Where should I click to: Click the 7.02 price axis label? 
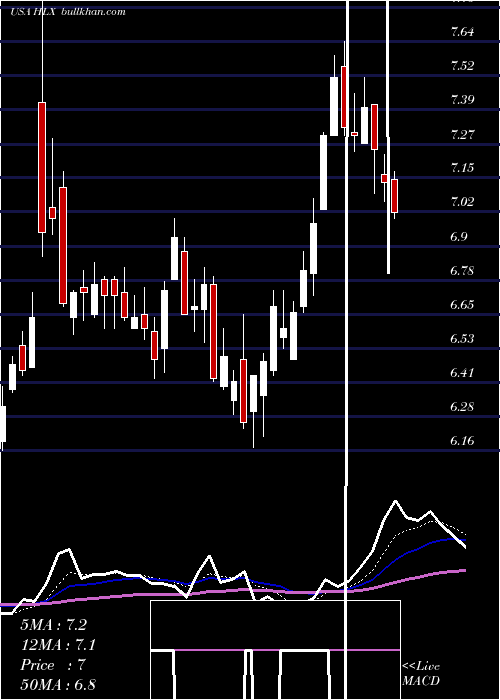(x=462, y=201)
